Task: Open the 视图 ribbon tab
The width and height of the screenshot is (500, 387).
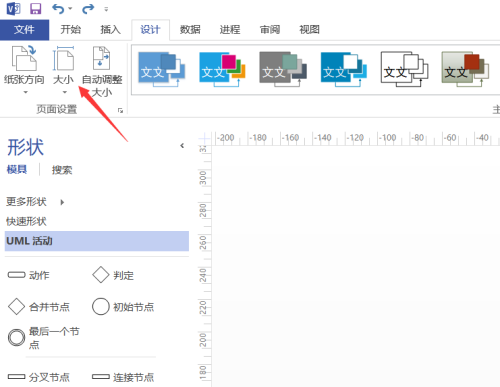Action: click(x=309, y=30)
